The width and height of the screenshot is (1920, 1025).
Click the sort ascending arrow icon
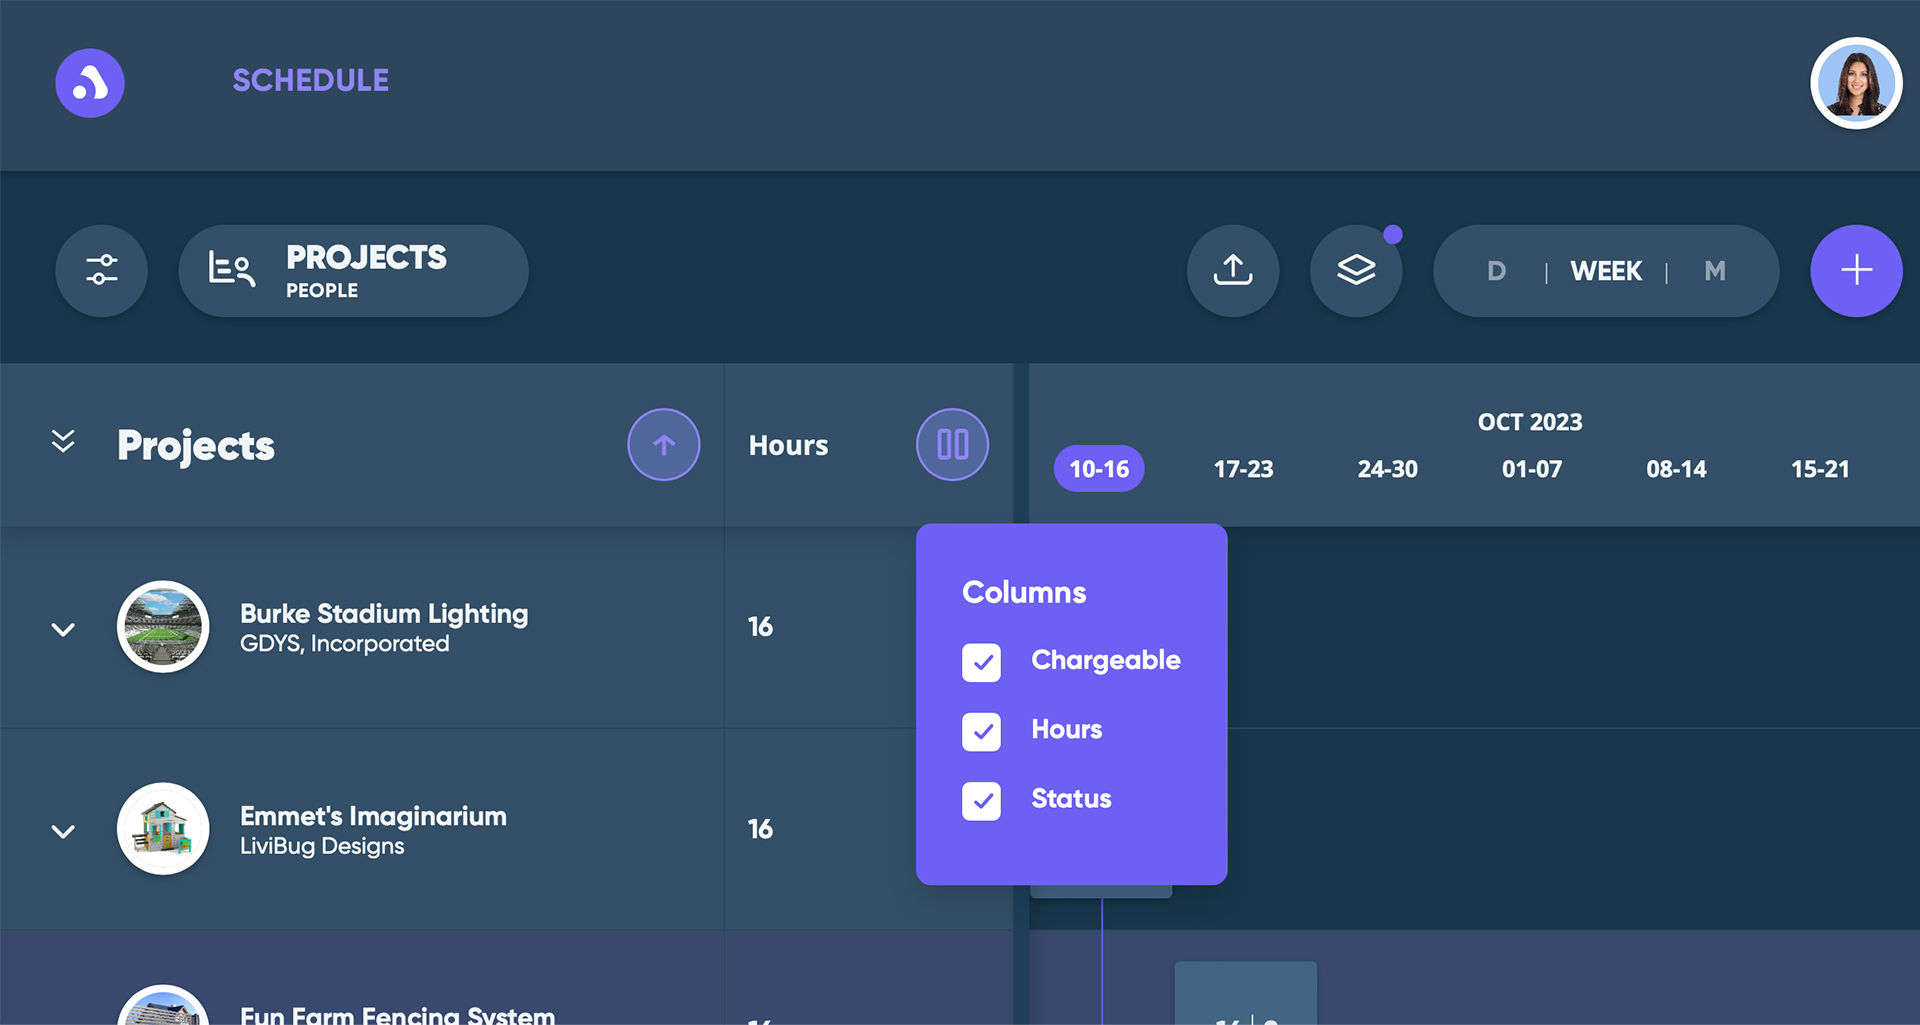click(664, 445)
